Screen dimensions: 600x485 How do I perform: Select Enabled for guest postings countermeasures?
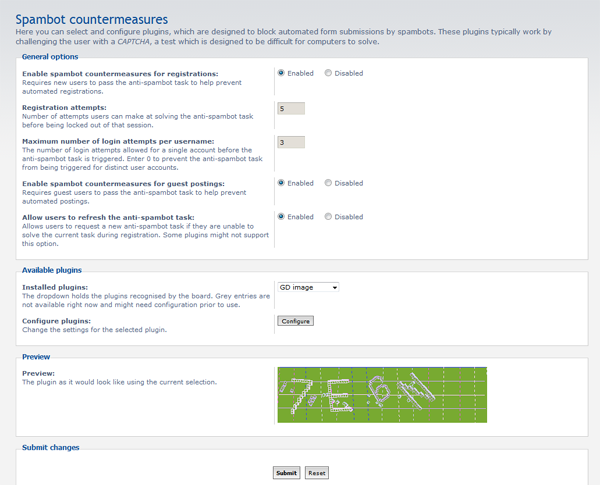click(281, 183)
